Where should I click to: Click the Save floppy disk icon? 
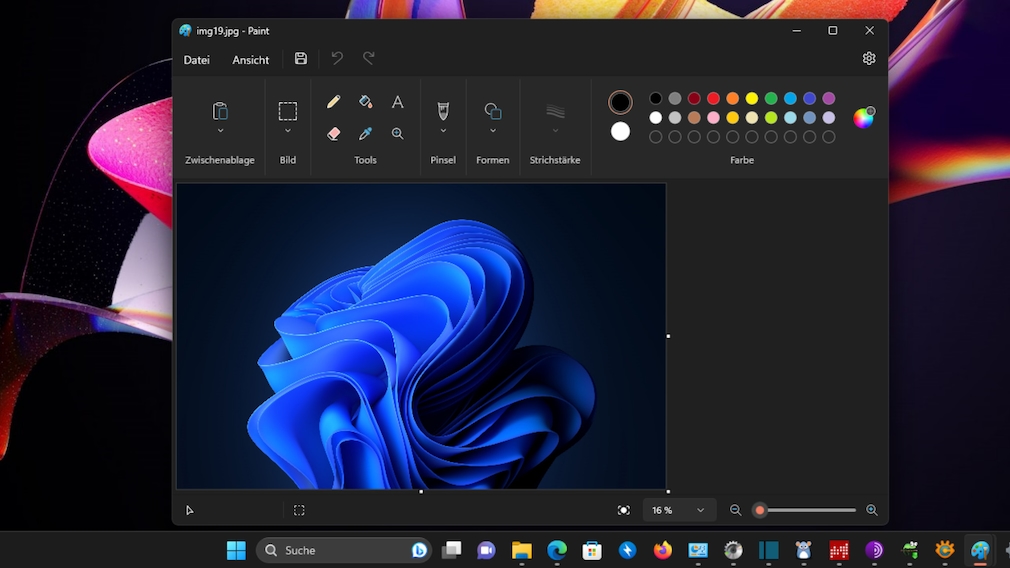pos(301,59)
